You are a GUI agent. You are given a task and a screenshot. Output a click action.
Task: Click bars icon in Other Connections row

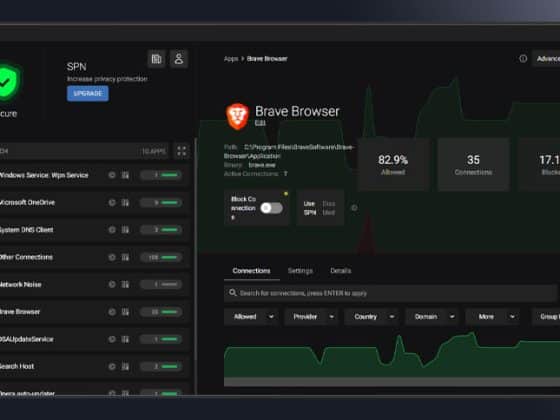tap(125, 257)
